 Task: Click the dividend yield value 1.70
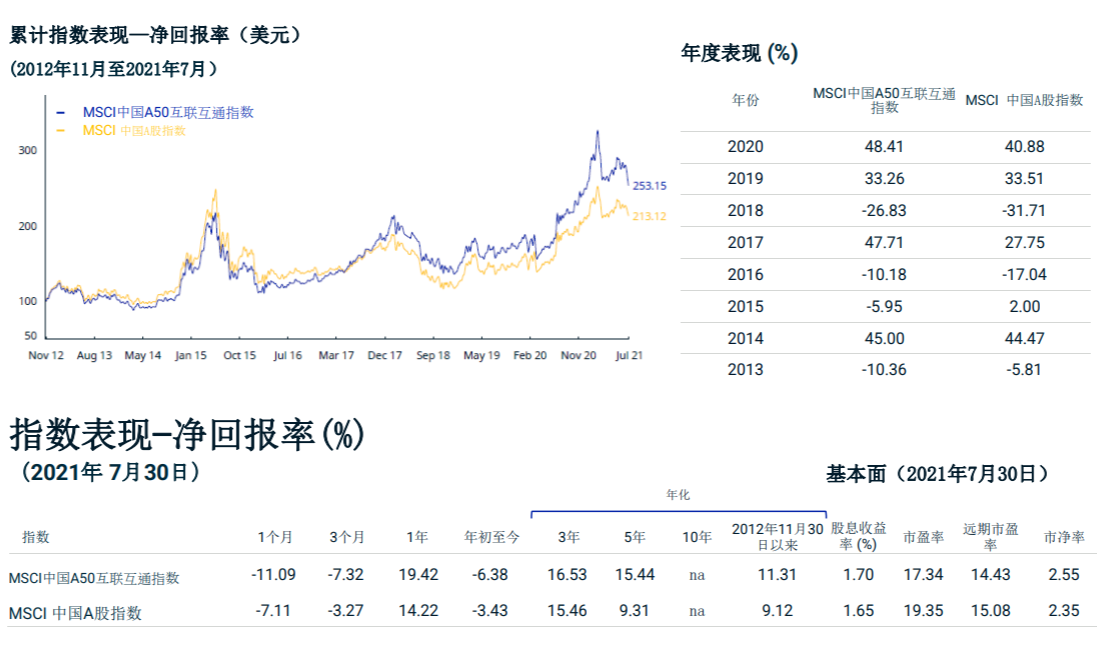pyautogui.click(x=858, y=575)
